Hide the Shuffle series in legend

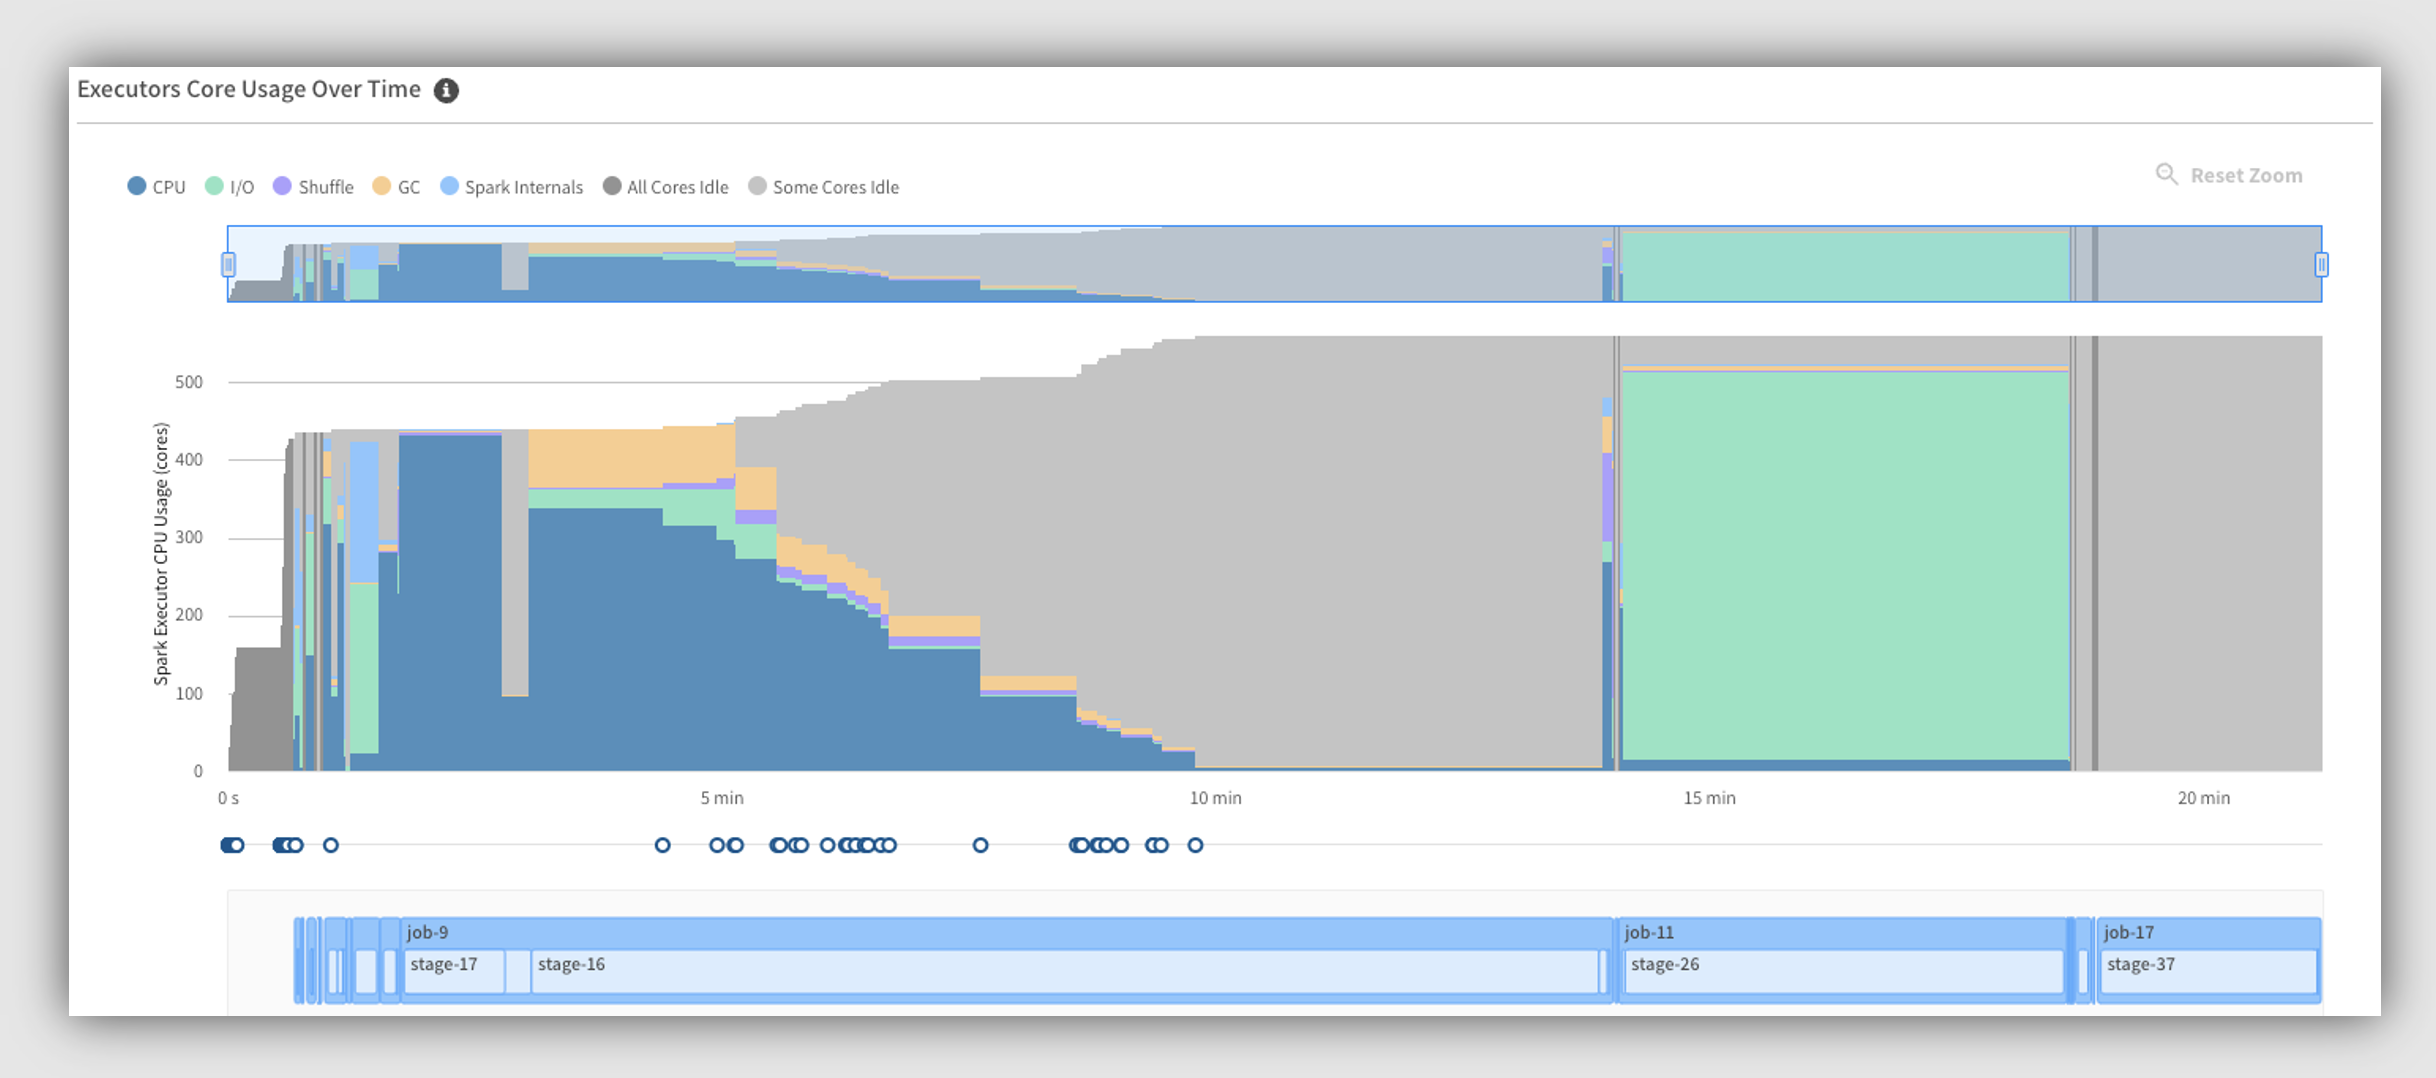313,187
